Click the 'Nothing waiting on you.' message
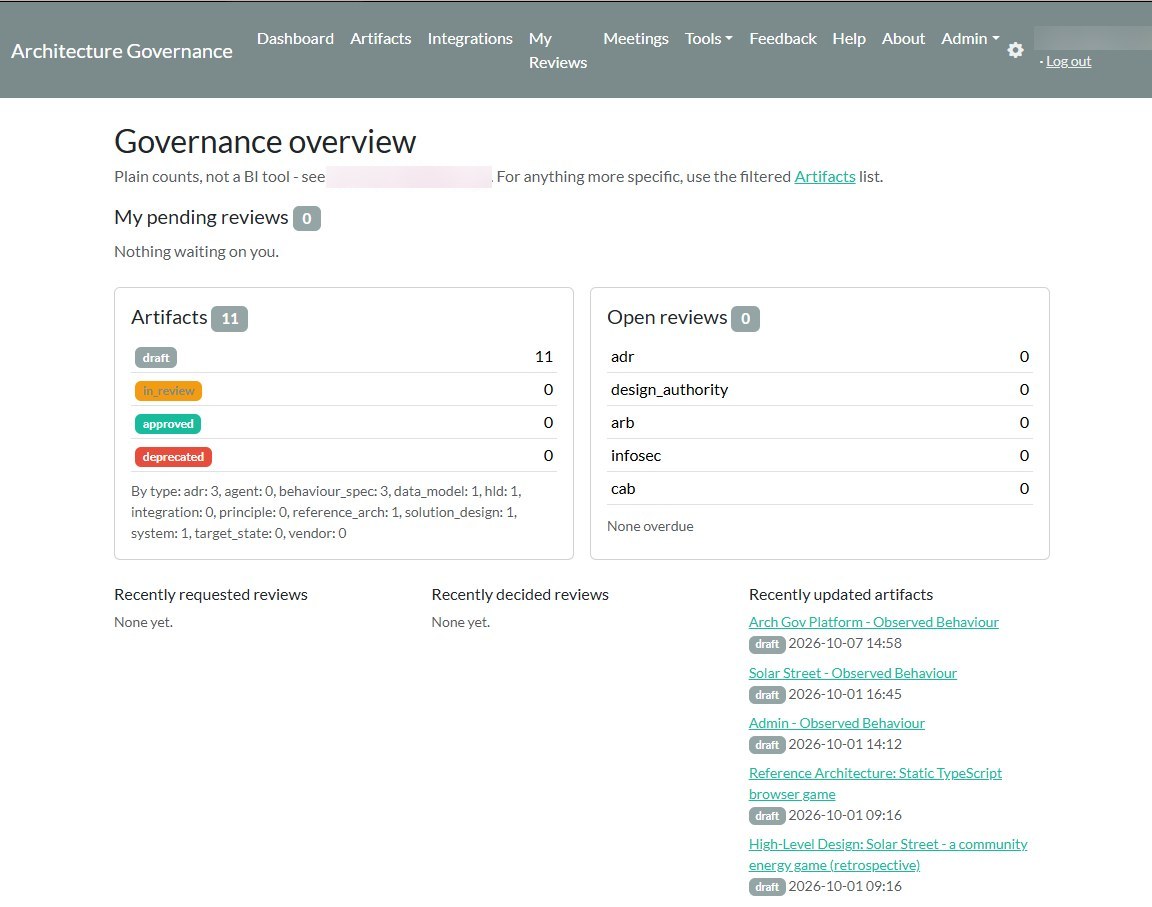 pos(197,252)
